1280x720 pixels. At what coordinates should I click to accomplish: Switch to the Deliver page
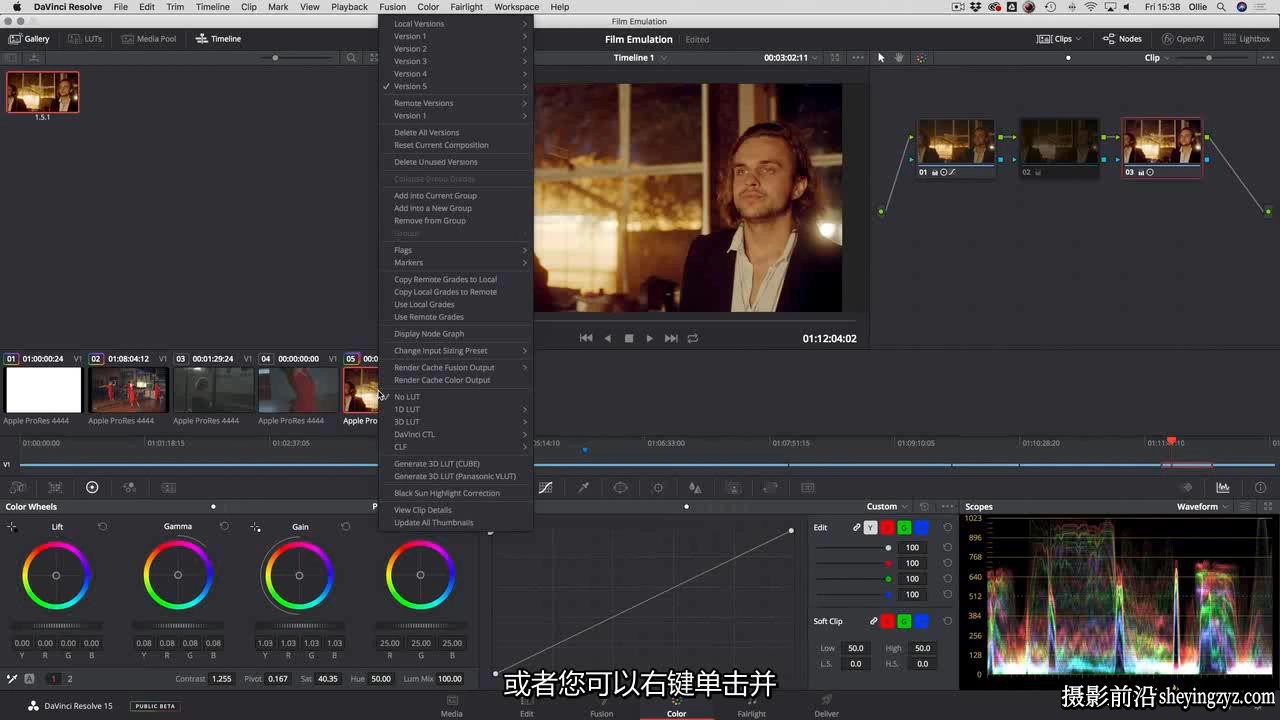coord(827,705)
